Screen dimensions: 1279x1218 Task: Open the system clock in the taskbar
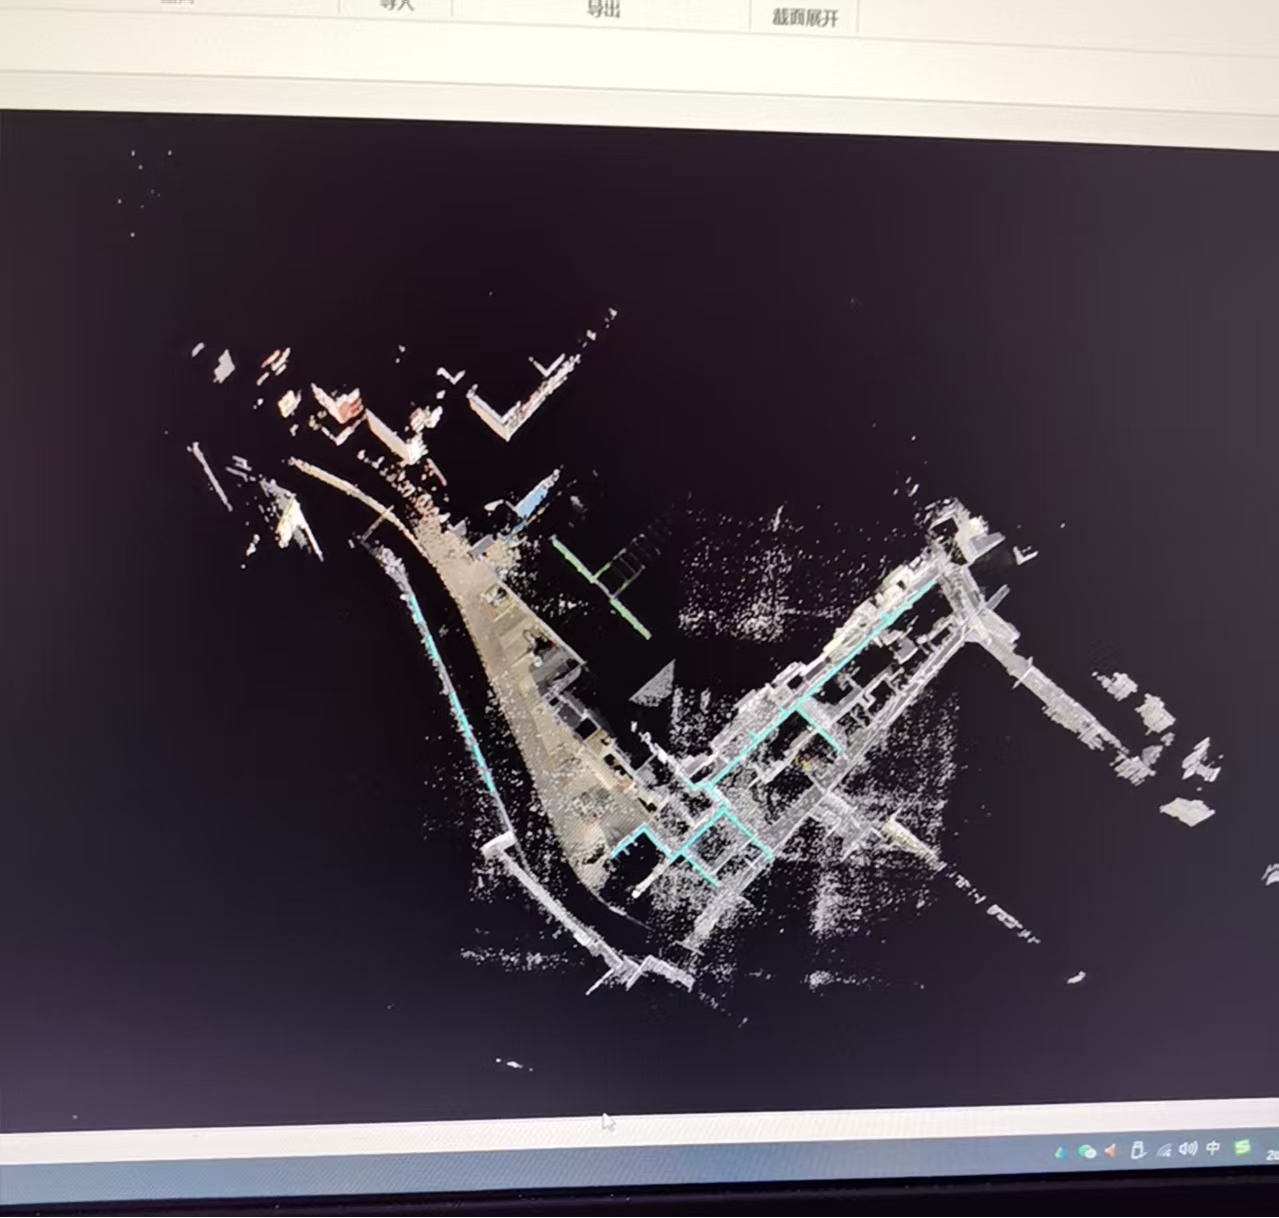point(1272,1154)
